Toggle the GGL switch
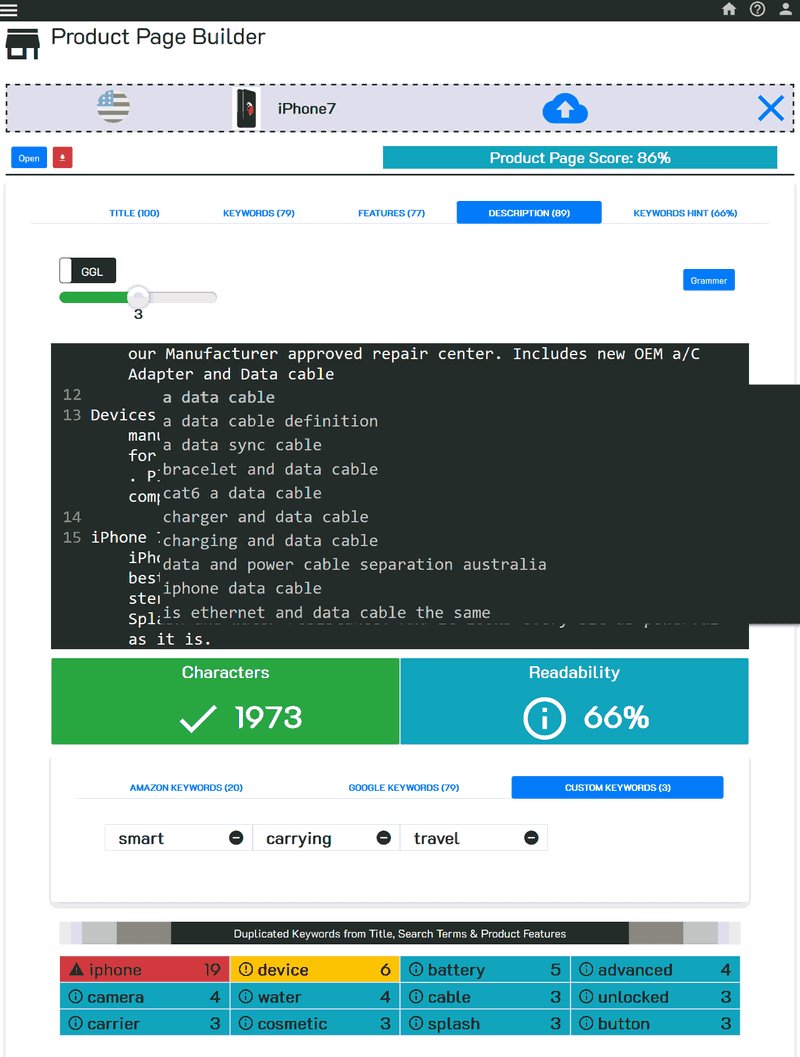The image size is (800, 1057). (87, 270)
